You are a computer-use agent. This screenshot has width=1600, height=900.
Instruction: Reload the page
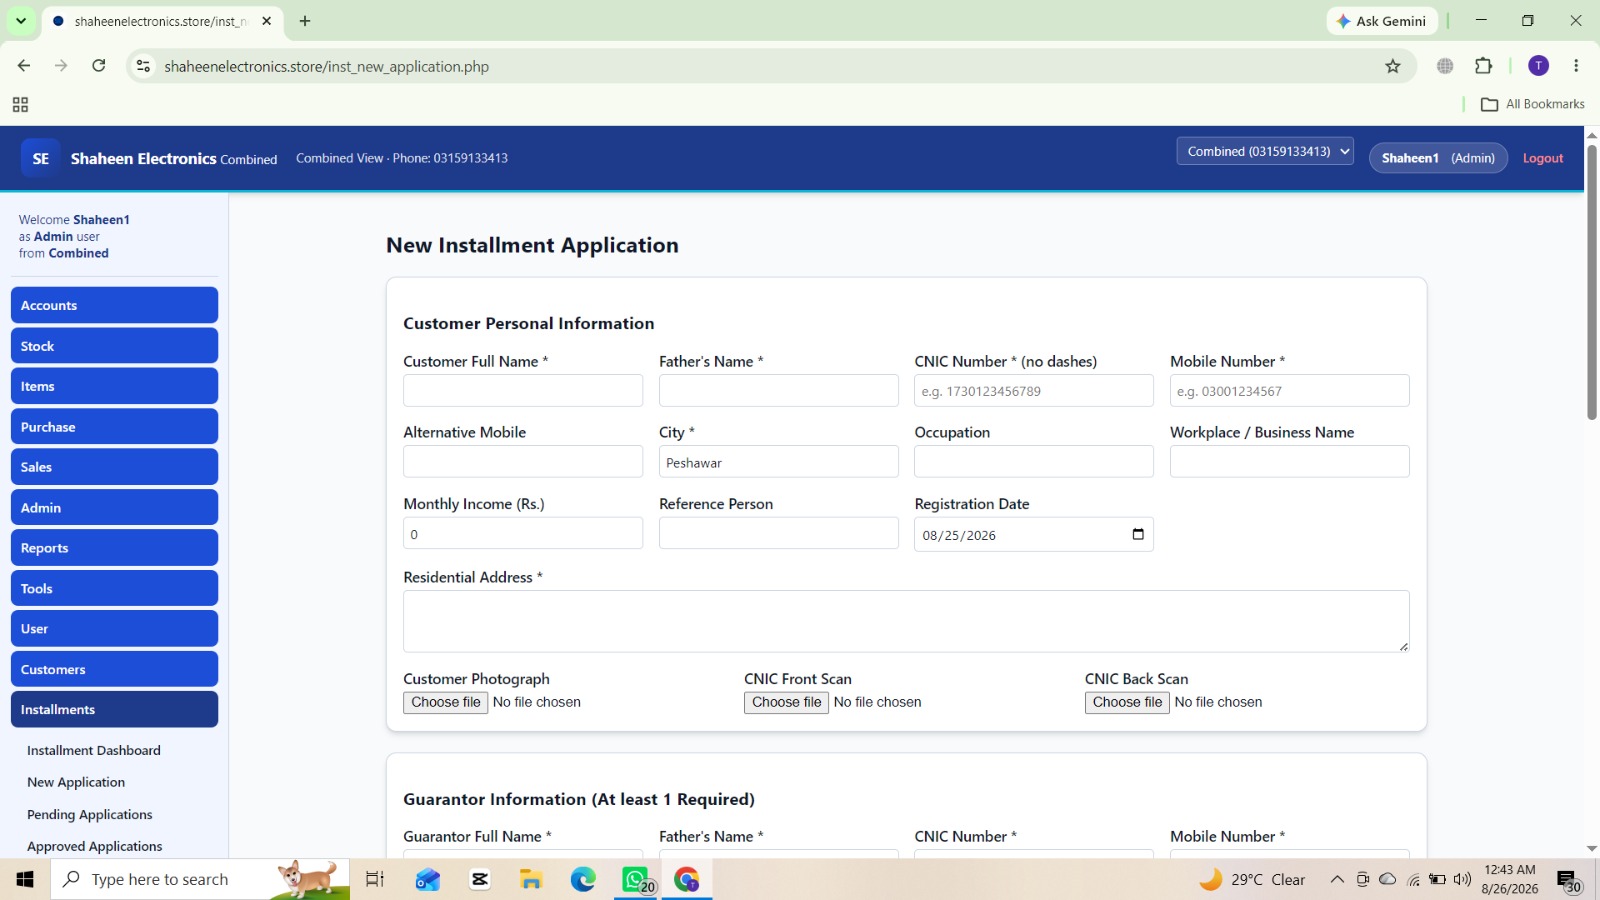(99, 66)
